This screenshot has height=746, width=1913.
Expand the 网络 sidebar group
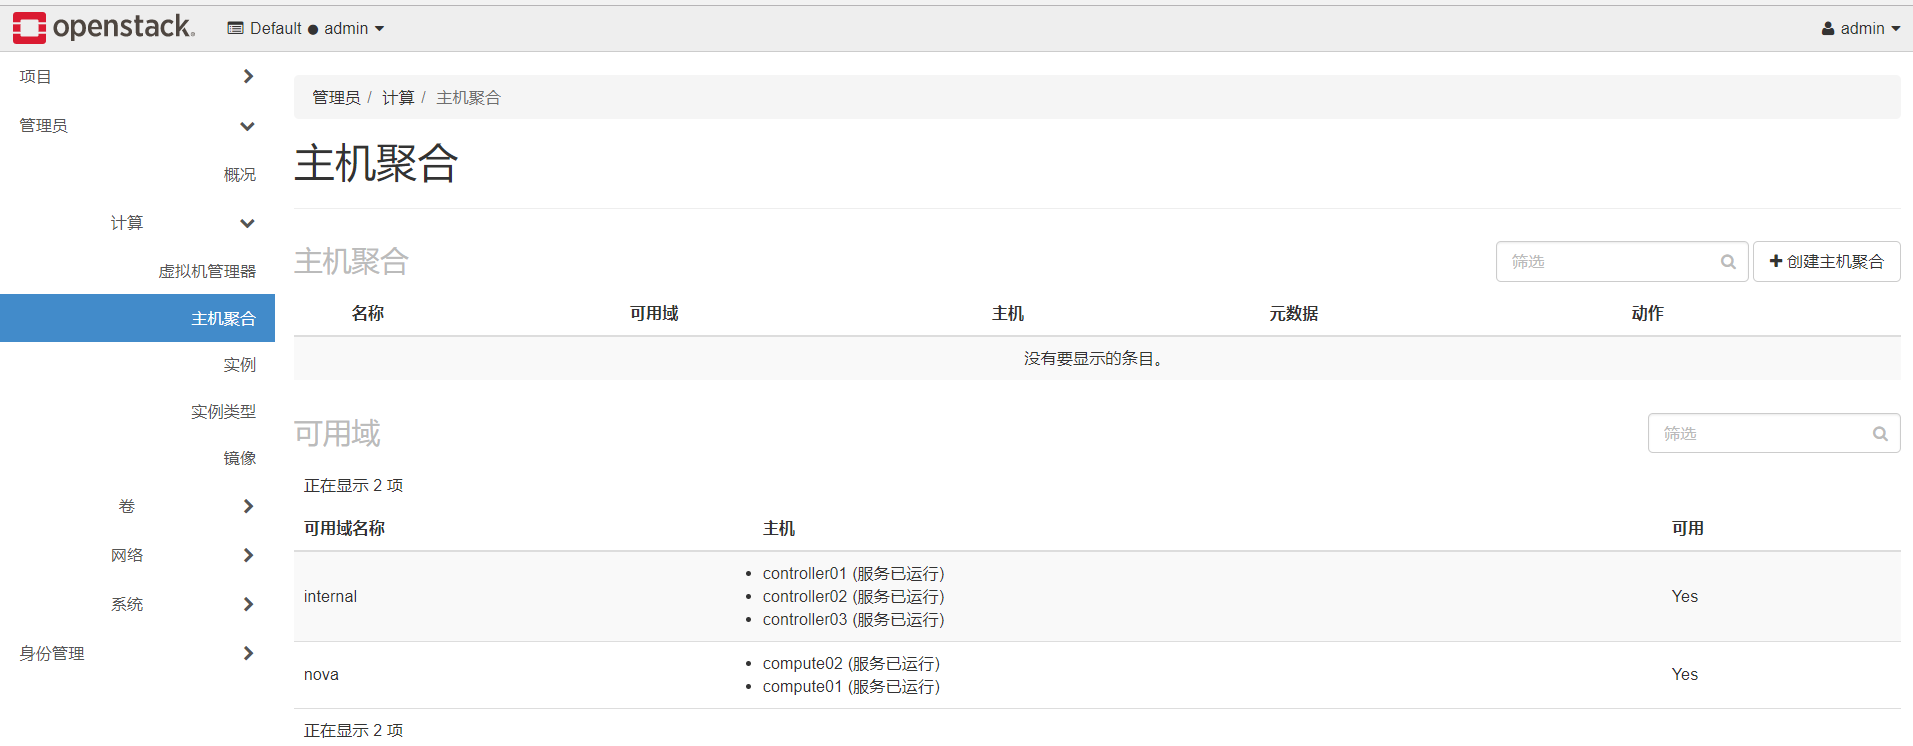[x=182, y=555]
